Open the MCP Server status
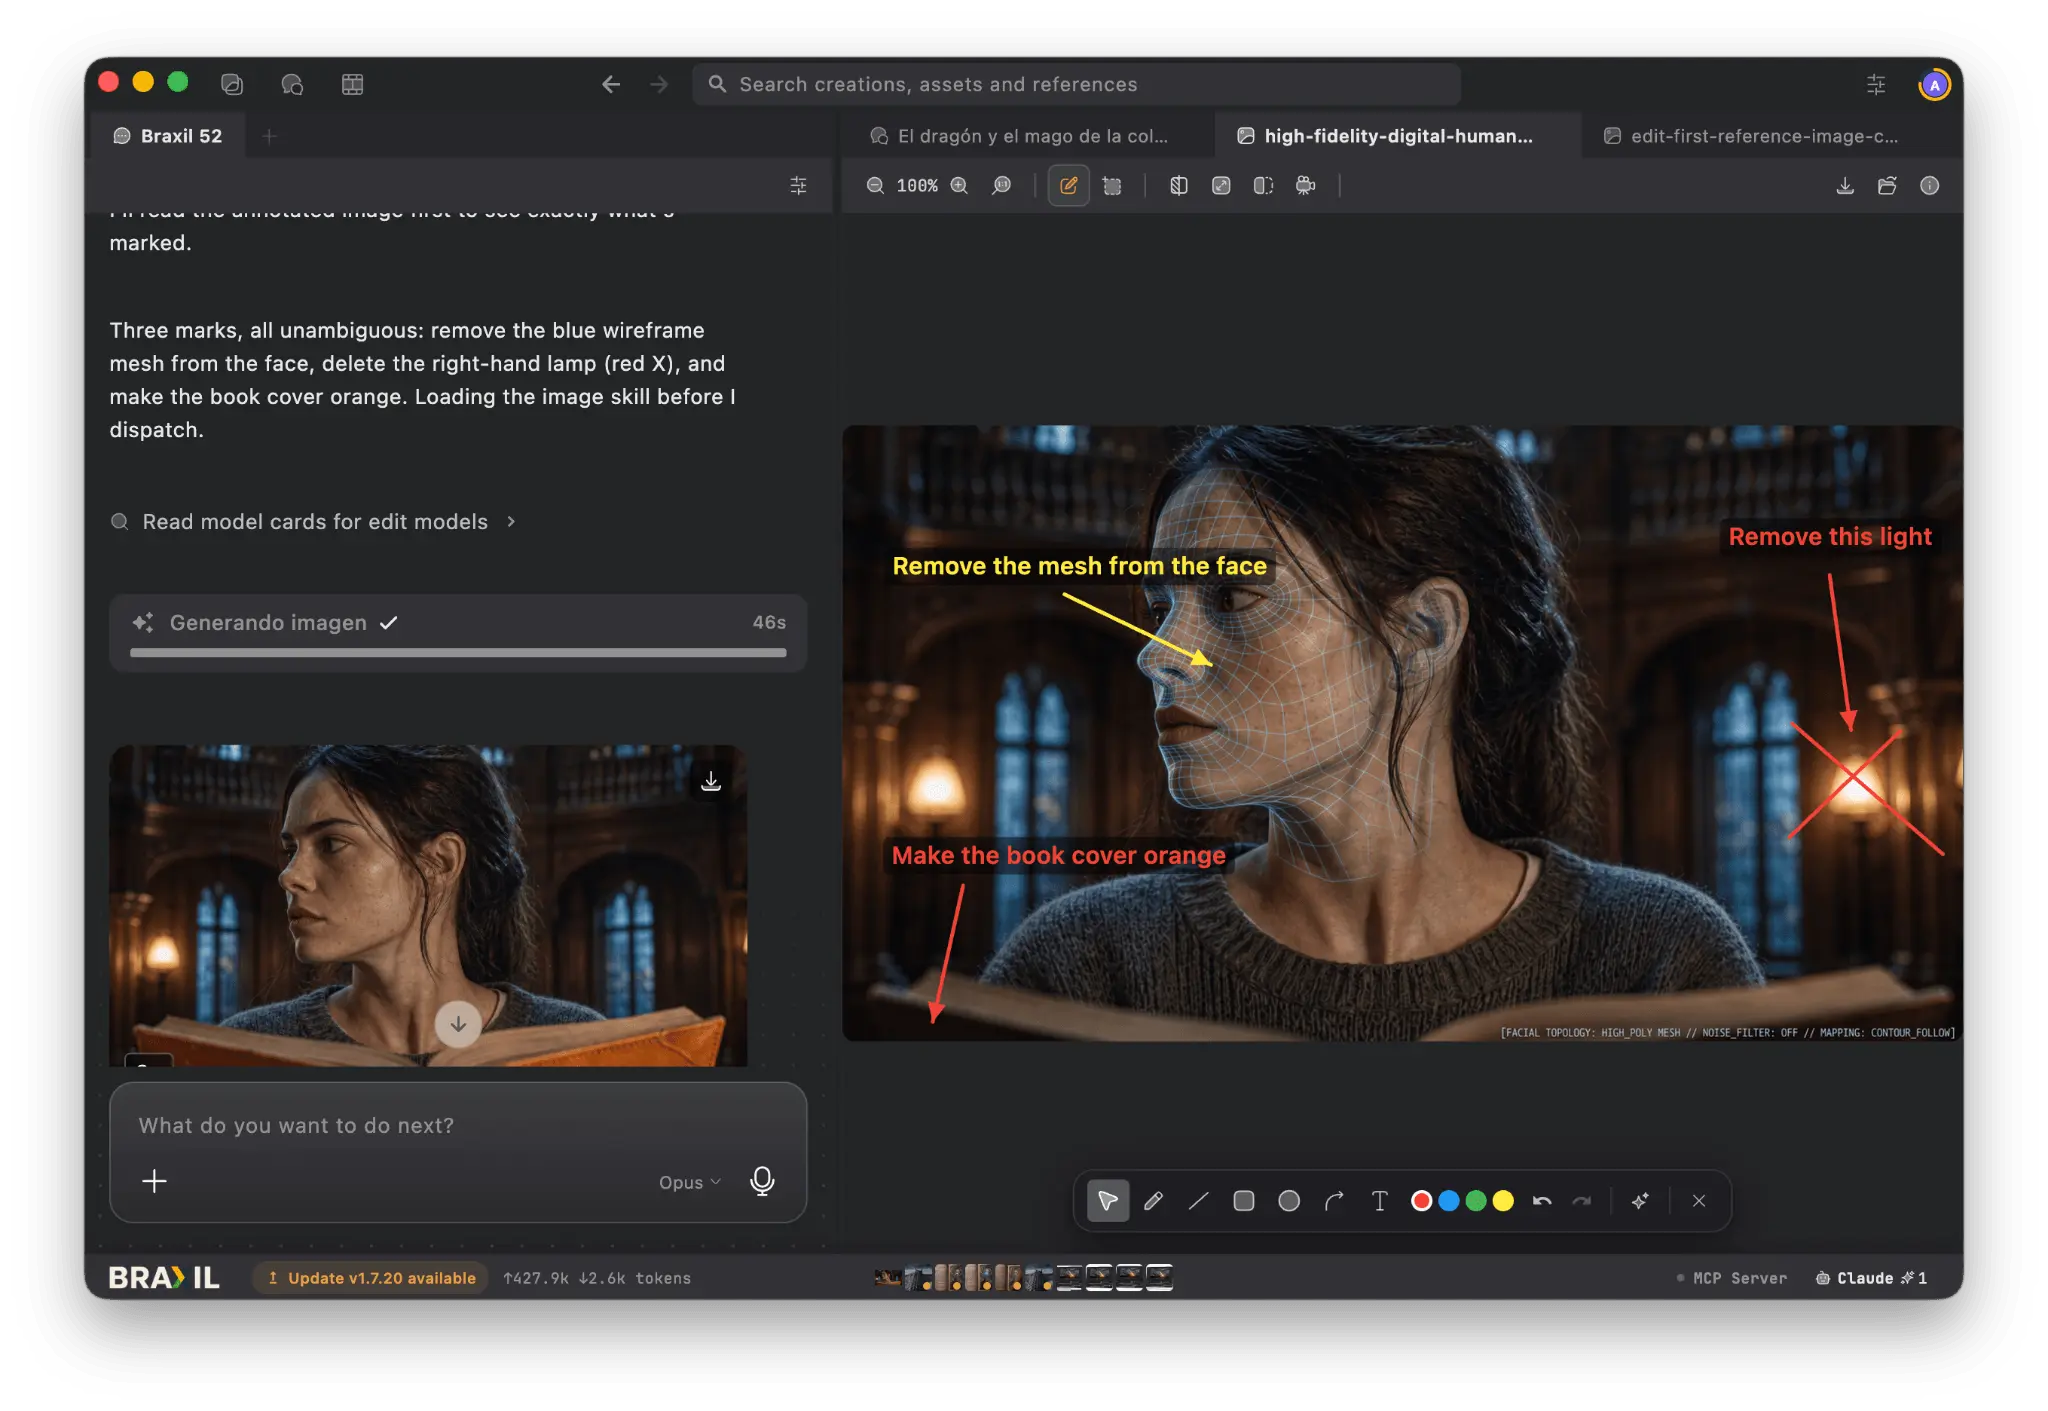Viewport: 2048px width, 1411px height. pos(1731,1278)
